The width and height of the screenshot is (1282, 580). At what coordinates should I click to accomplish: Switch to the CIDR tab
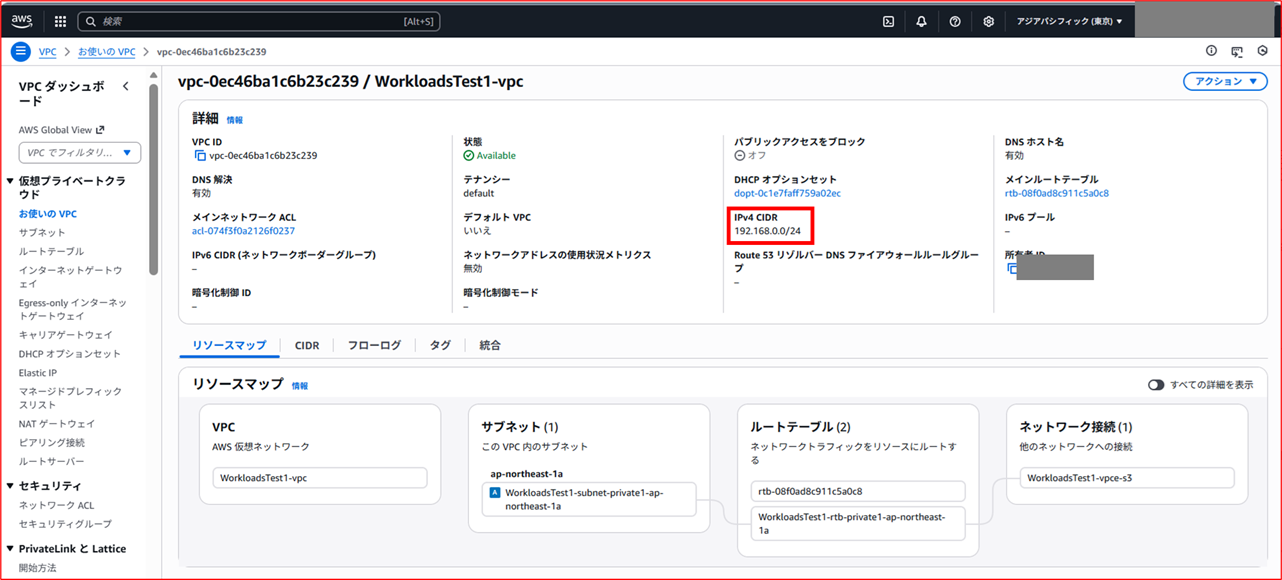(x=307, y=345)
